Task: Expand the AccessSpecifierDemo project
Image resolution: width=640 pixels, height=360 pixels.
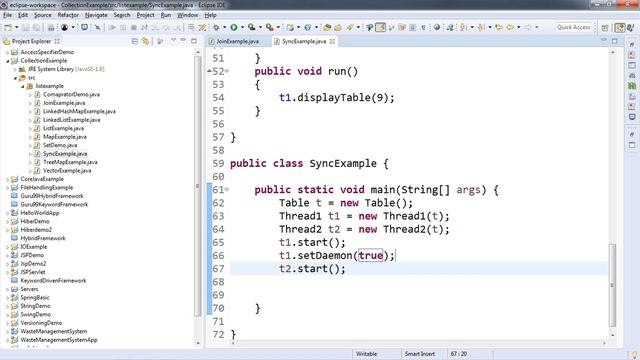Action: pos(7,52)
